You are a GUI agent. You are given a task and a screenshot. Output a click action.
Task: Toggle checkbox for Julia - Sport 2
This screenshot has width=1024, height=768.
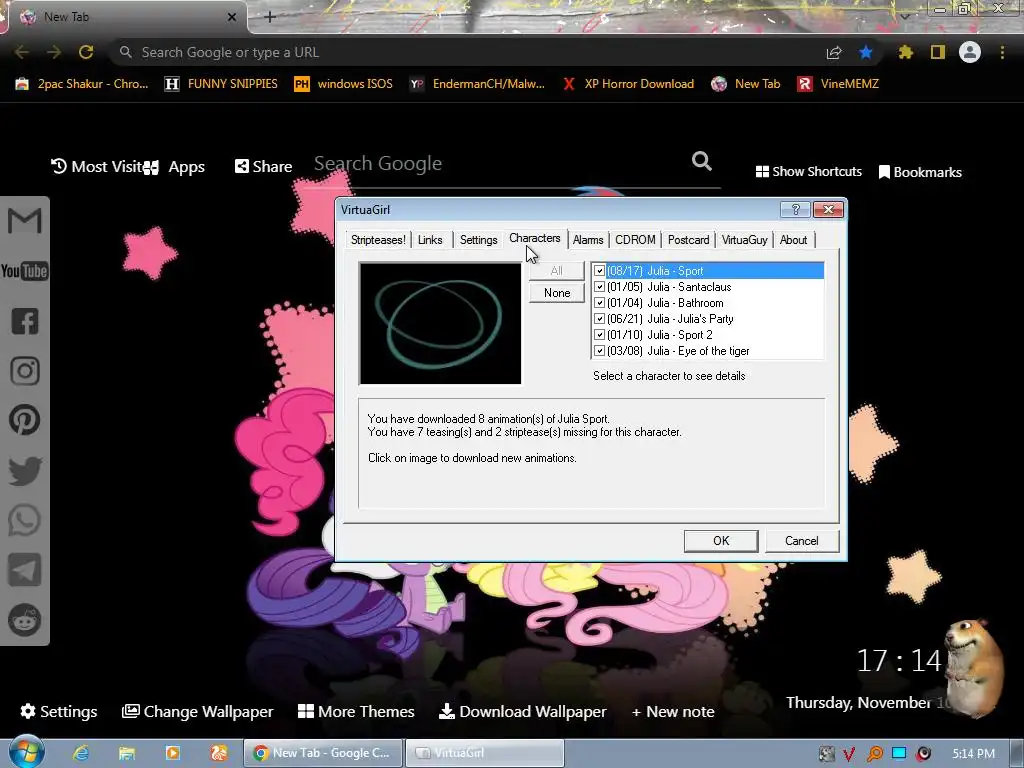[600, 335]
